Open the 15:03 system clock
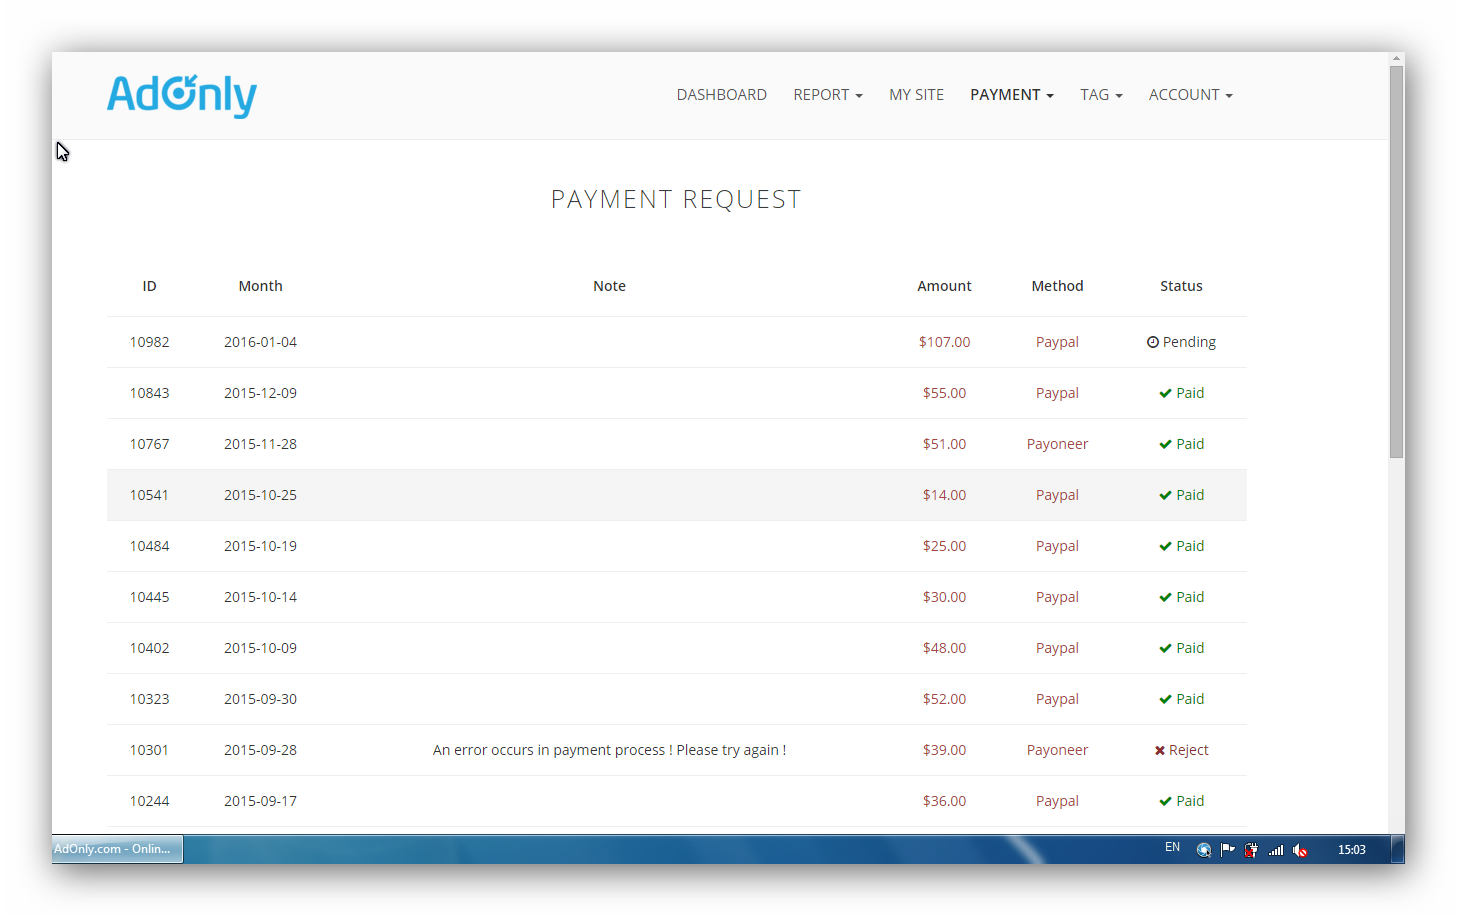Viewport: 1457px width, 916px height. pos(1352,850)
